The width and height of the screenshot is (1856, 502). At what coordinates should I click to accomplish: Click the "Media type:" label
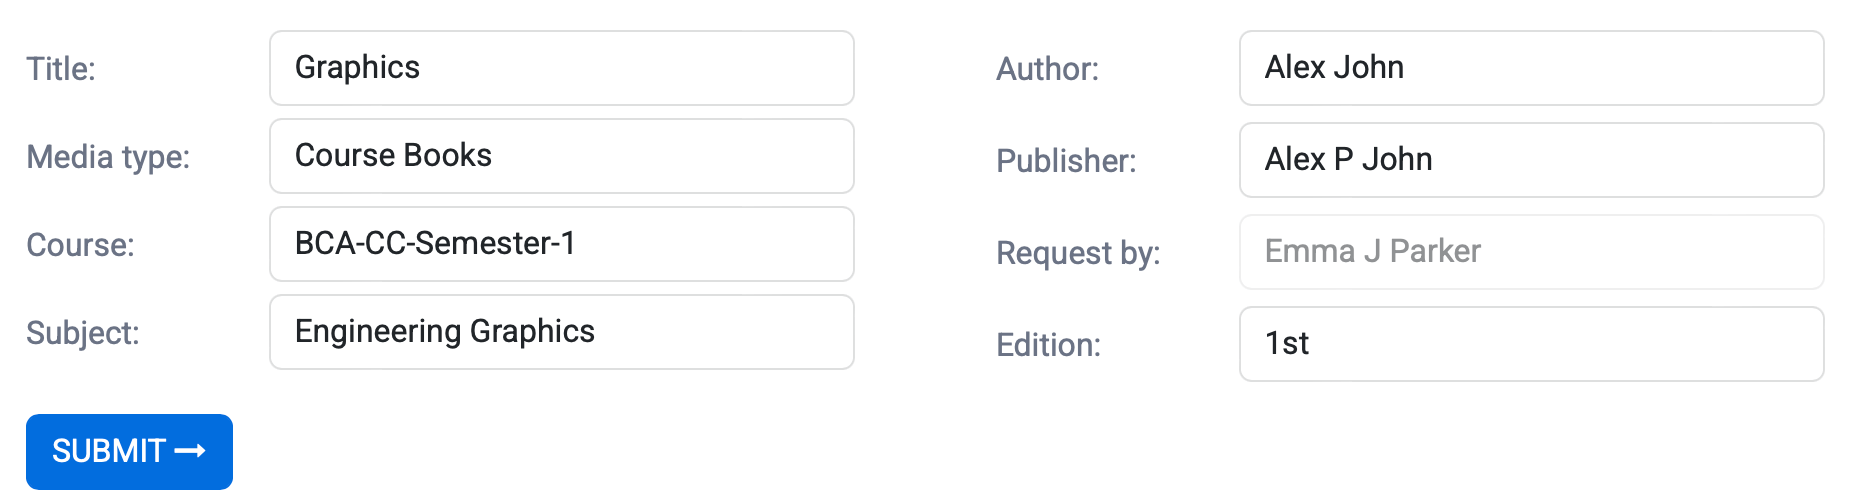[108, 157]
